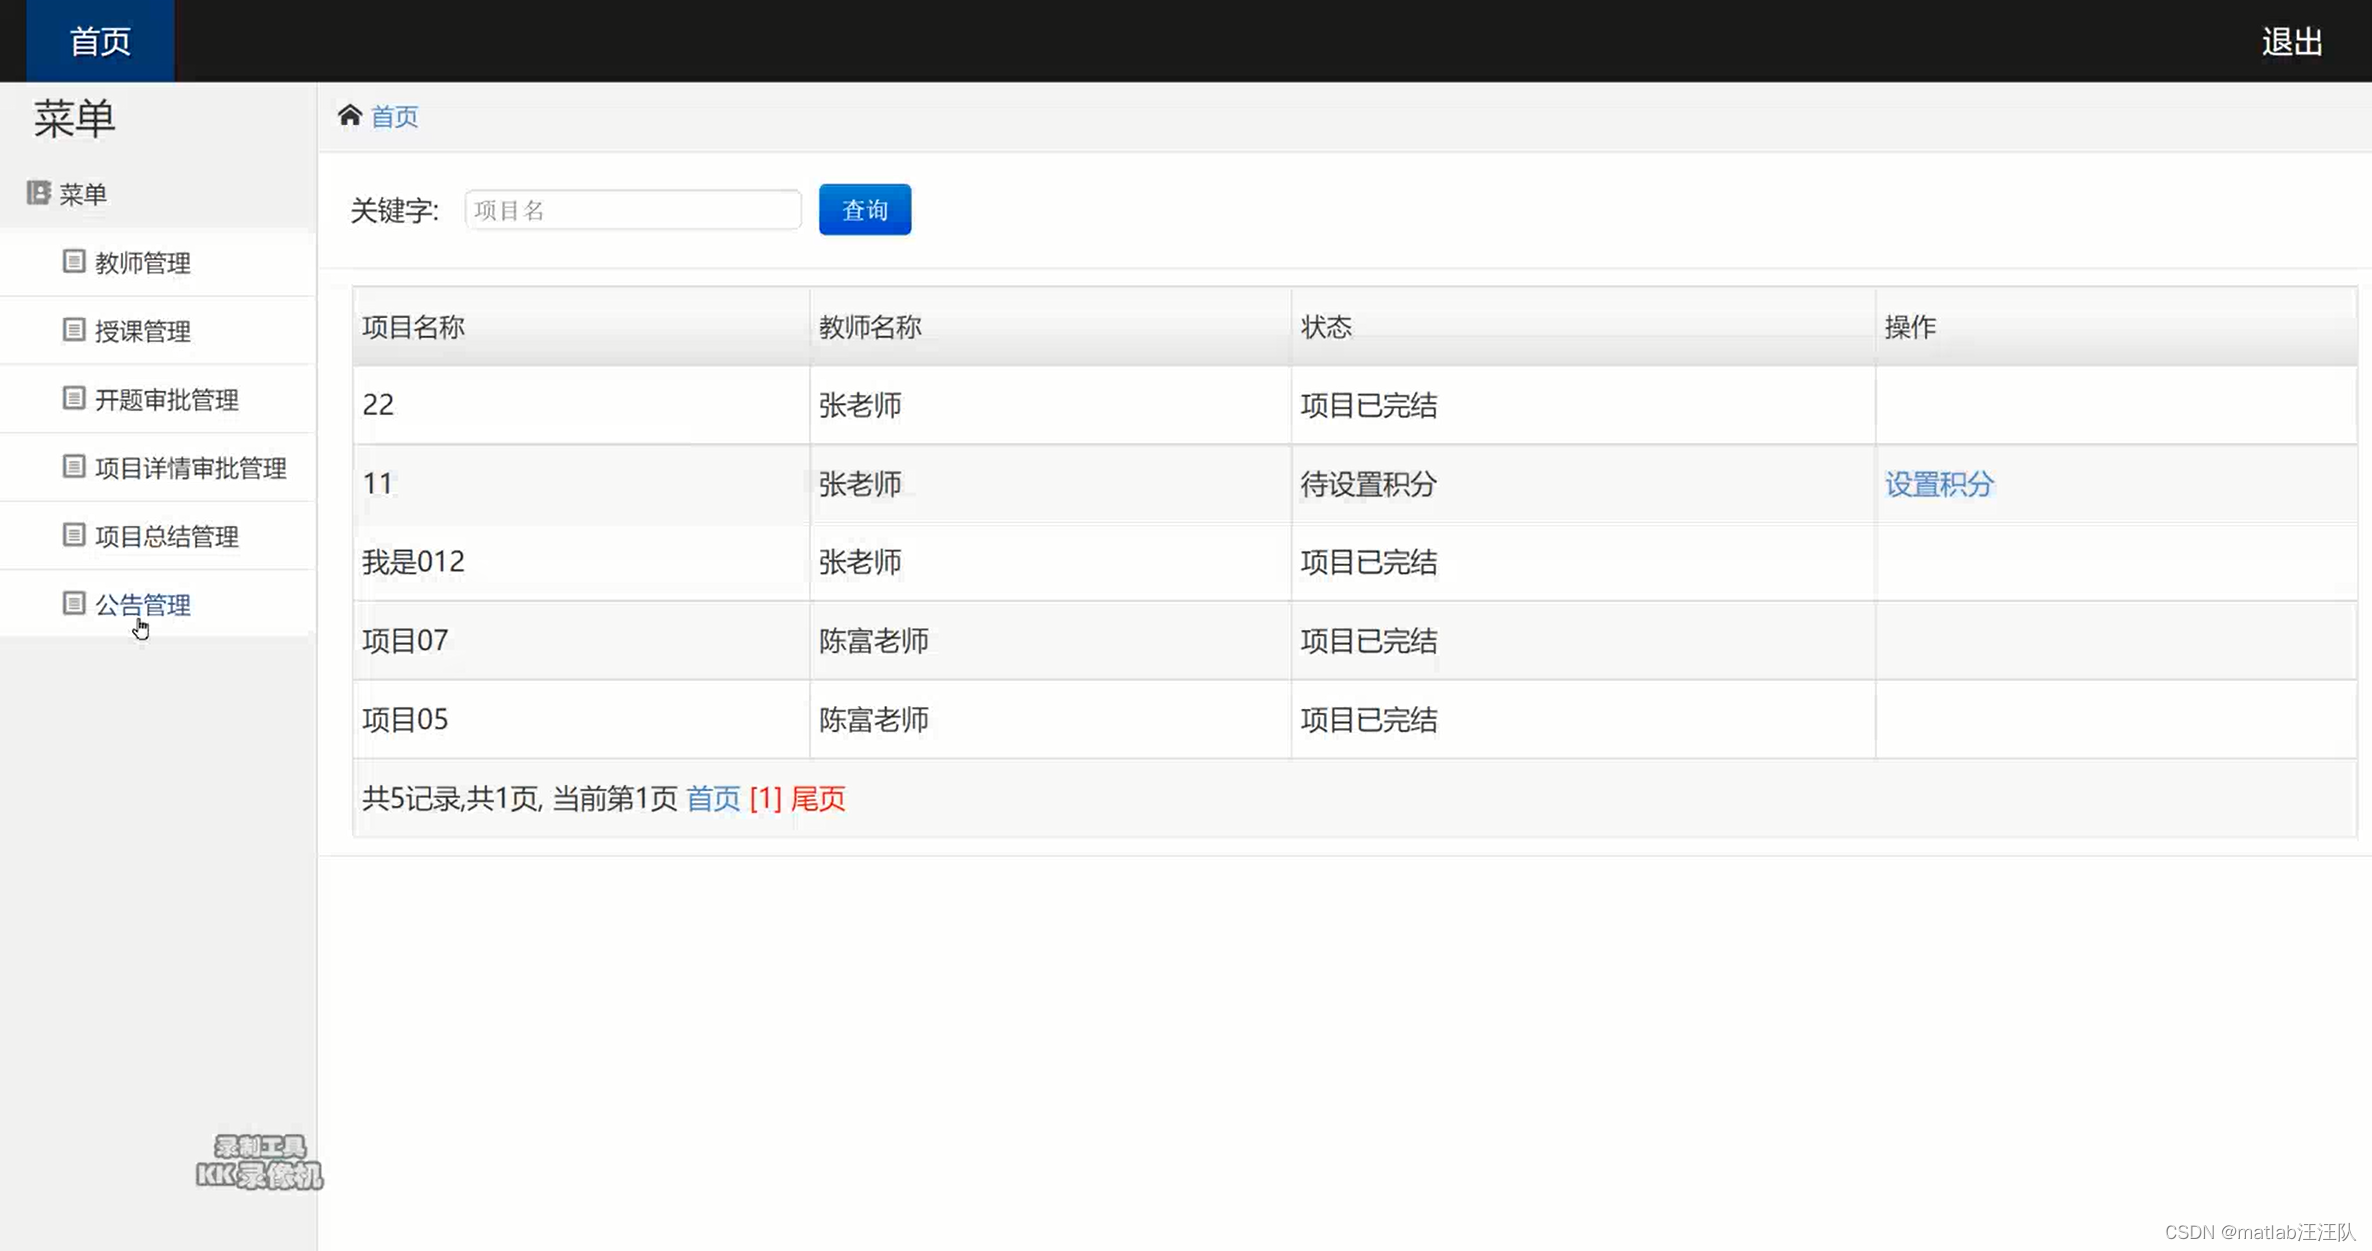This screenshot has width=2372, height=1251.
Task: Click the home icon in breadcrumb
Action: point(349,116)
